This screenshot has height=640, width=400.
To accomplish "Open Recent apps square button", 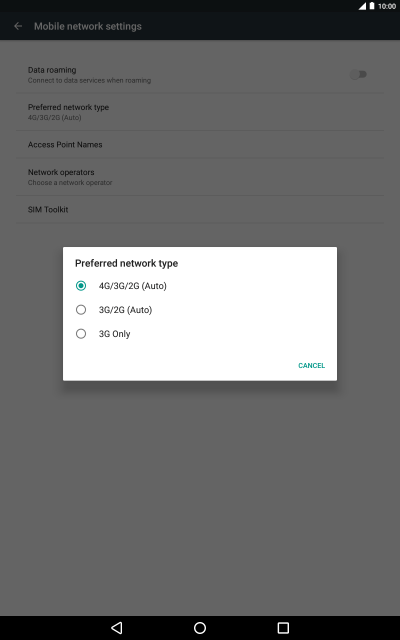I will point(283,627).
